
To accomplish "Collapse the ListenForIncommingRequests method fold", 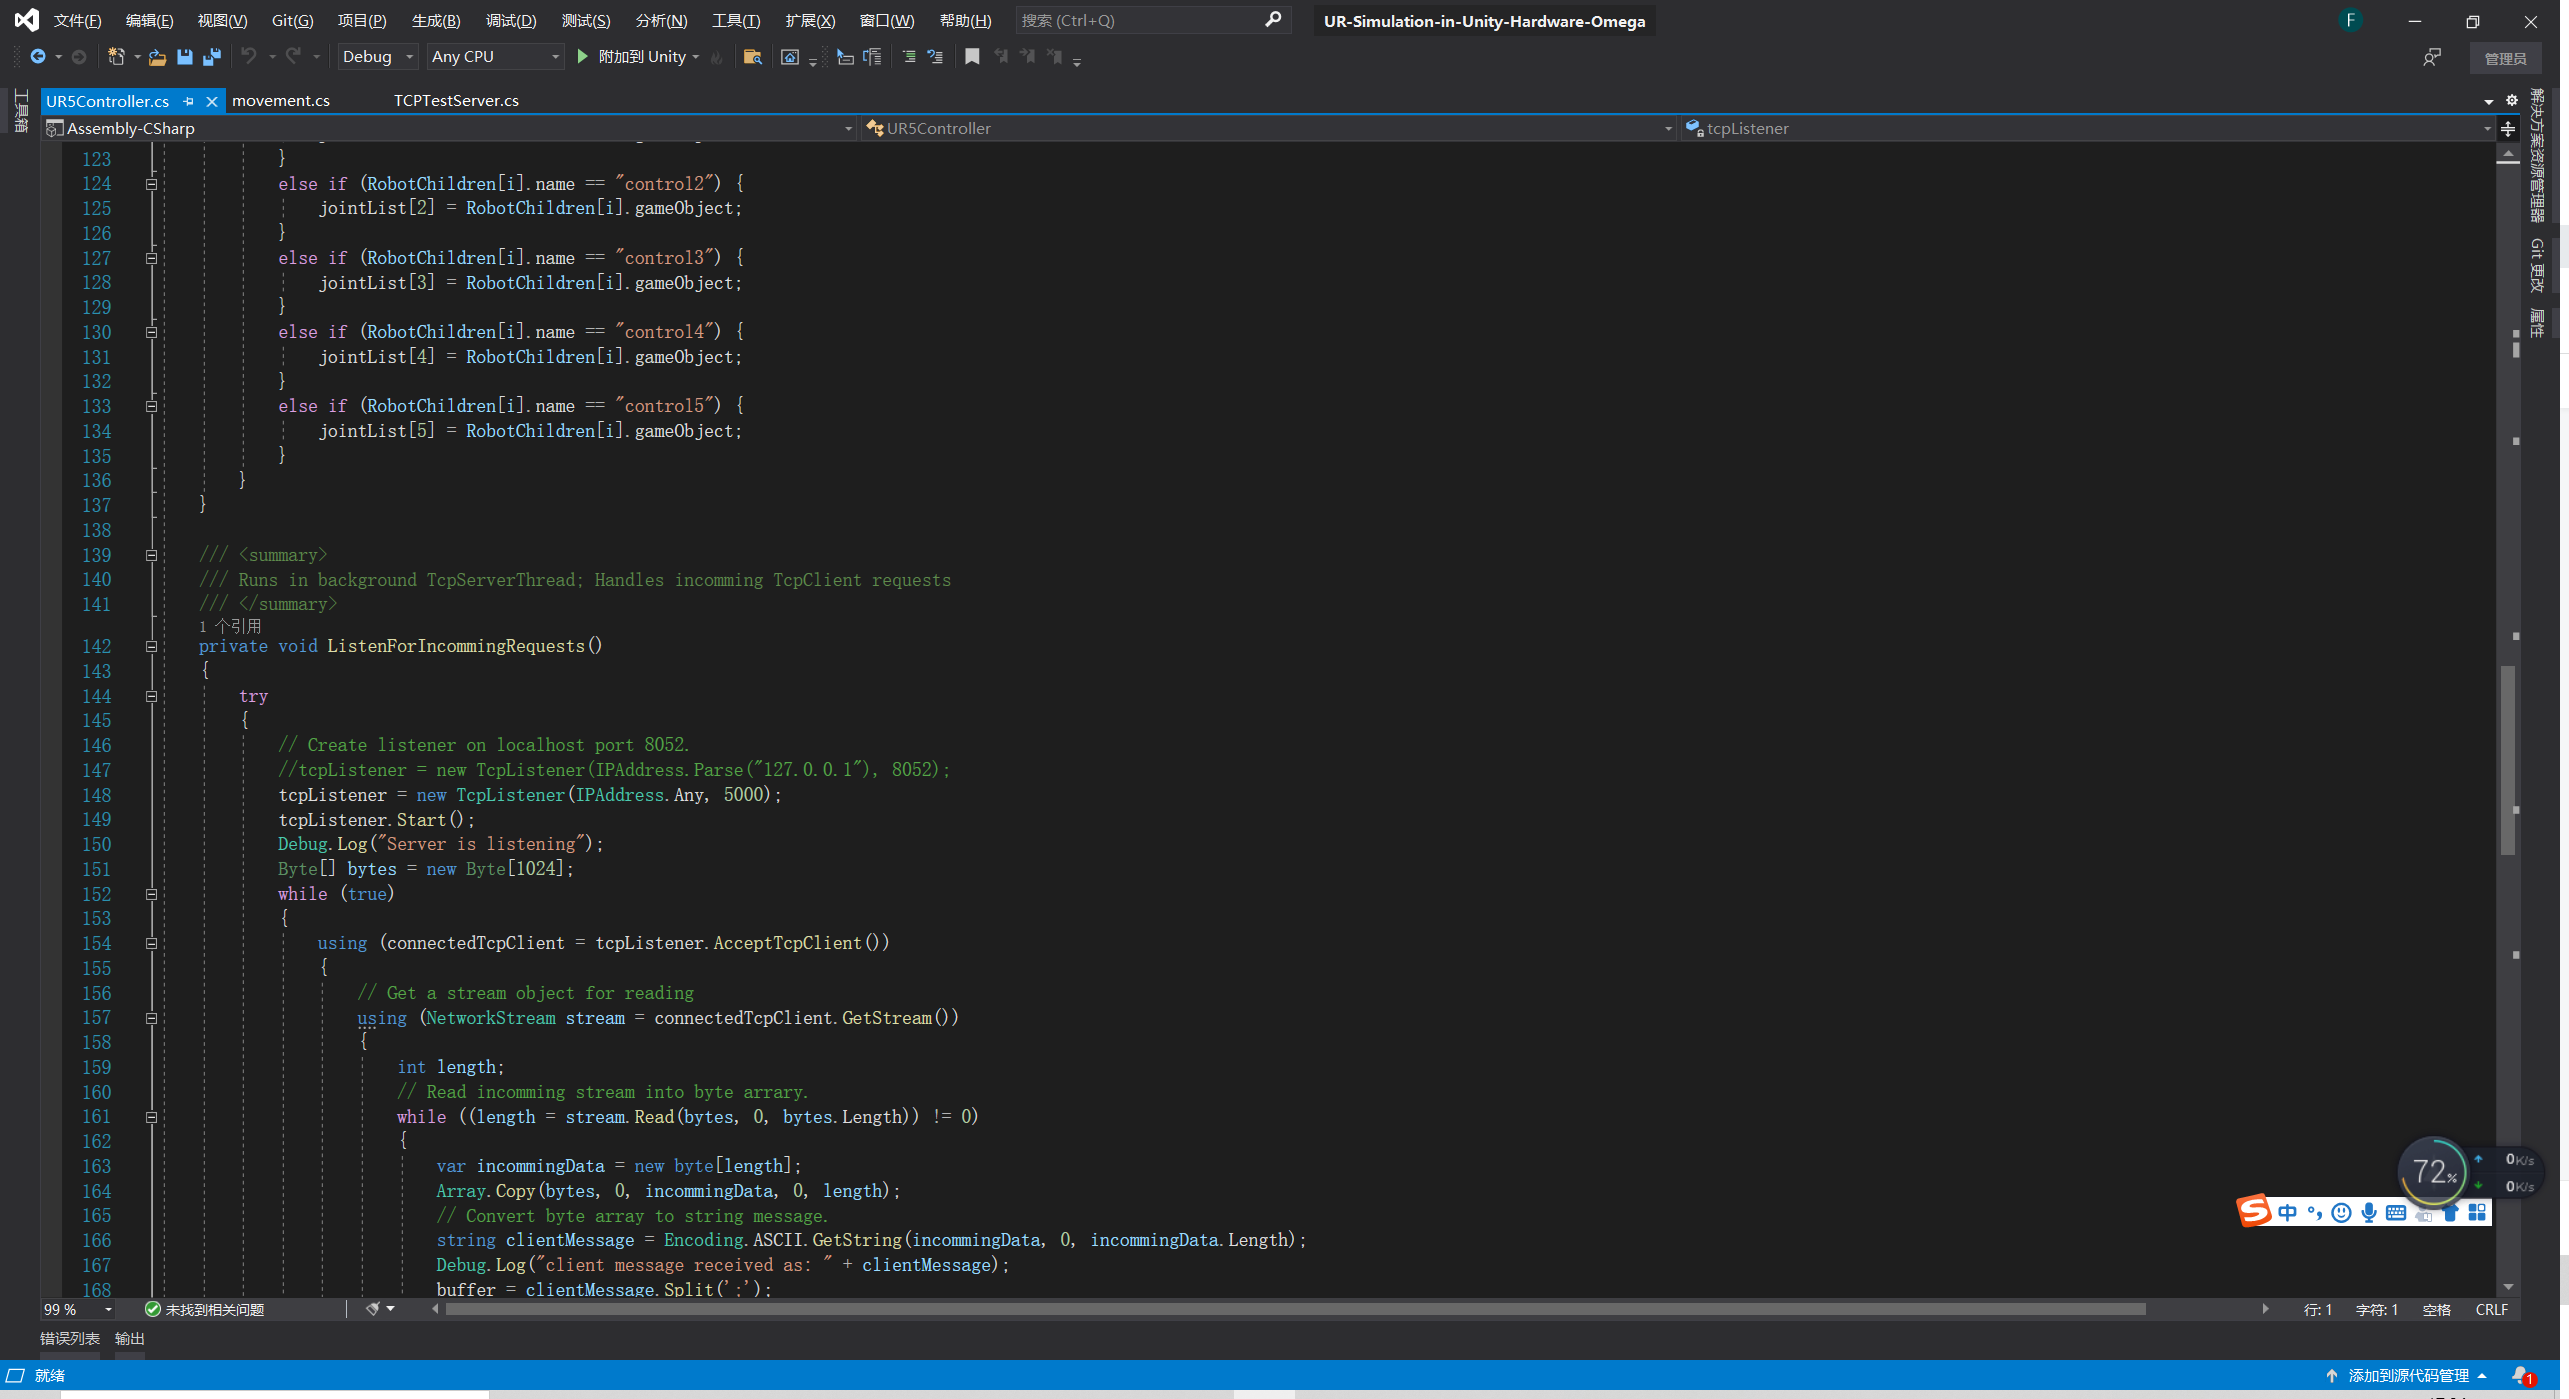I will point(151,646).
